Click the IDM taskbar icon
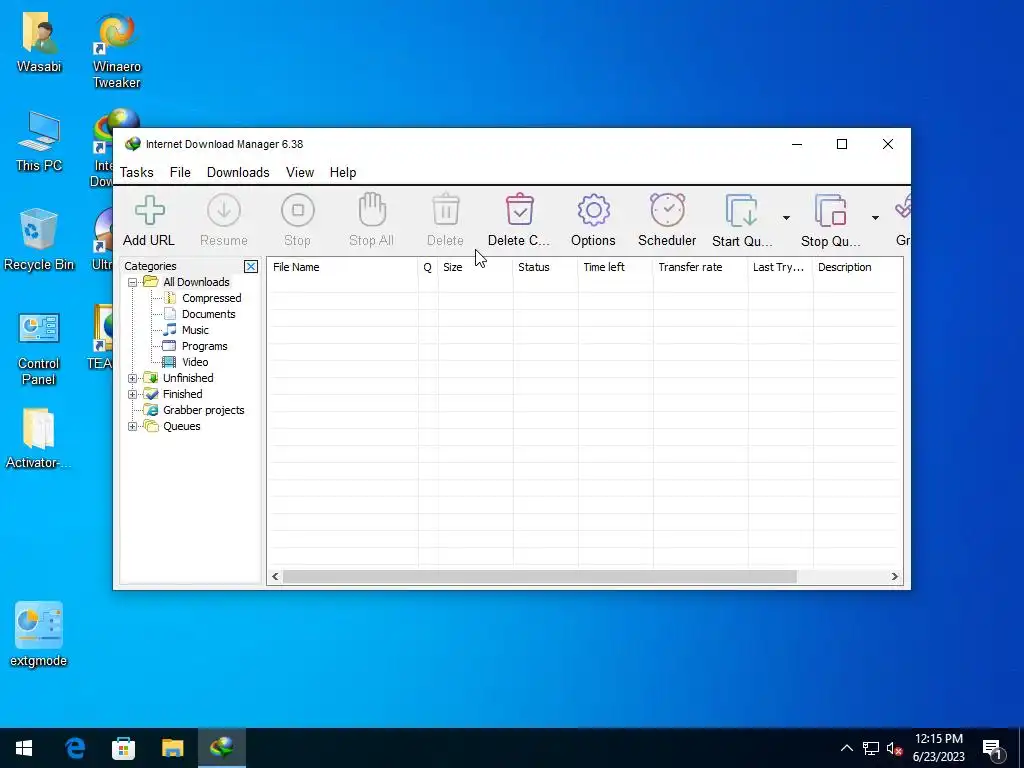 coord(221,748)
